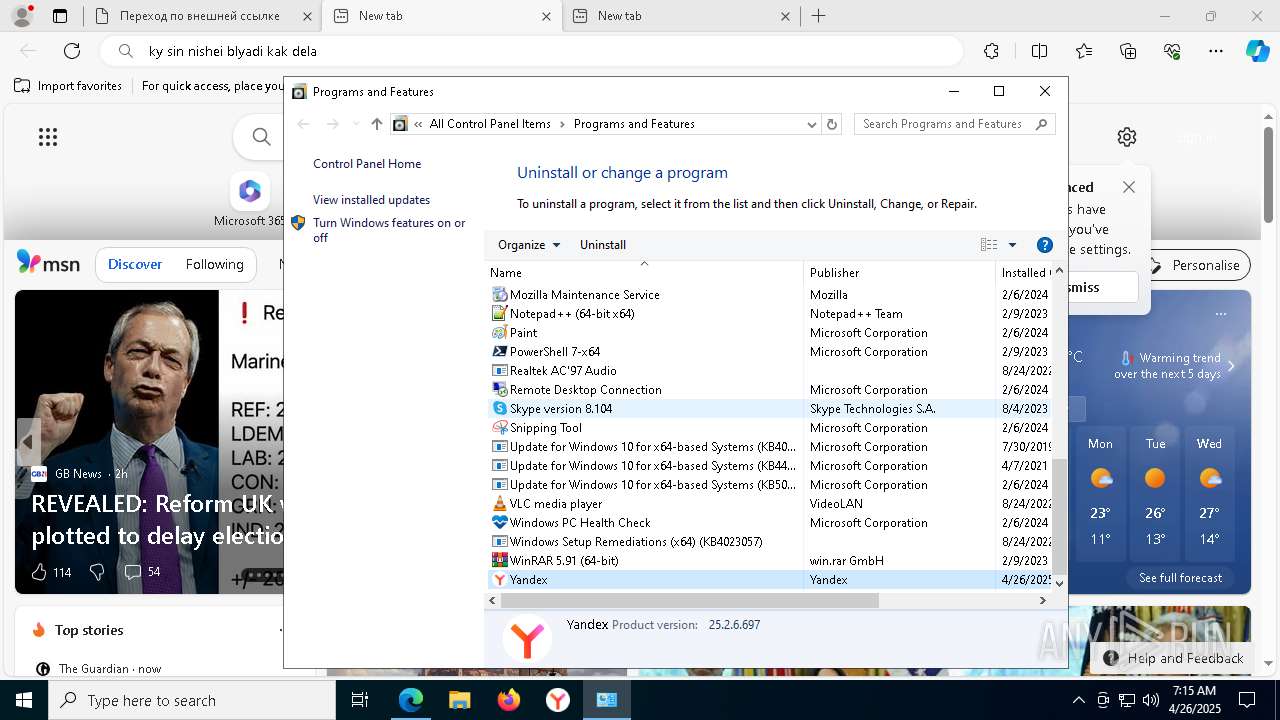Open recent locations dropdown arrow
Viewport: 1280px width, 720px height.
355,124
